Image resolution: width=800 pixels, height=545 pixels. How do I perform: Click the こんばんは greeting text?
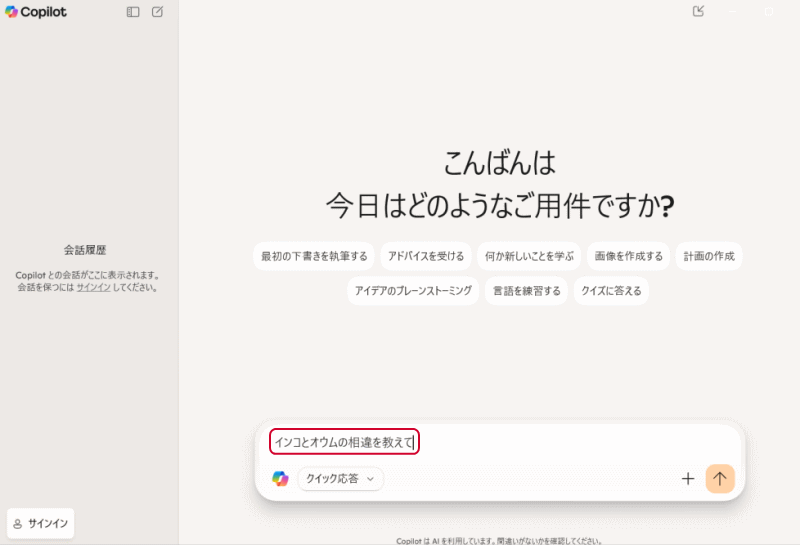tap(499, 163)
